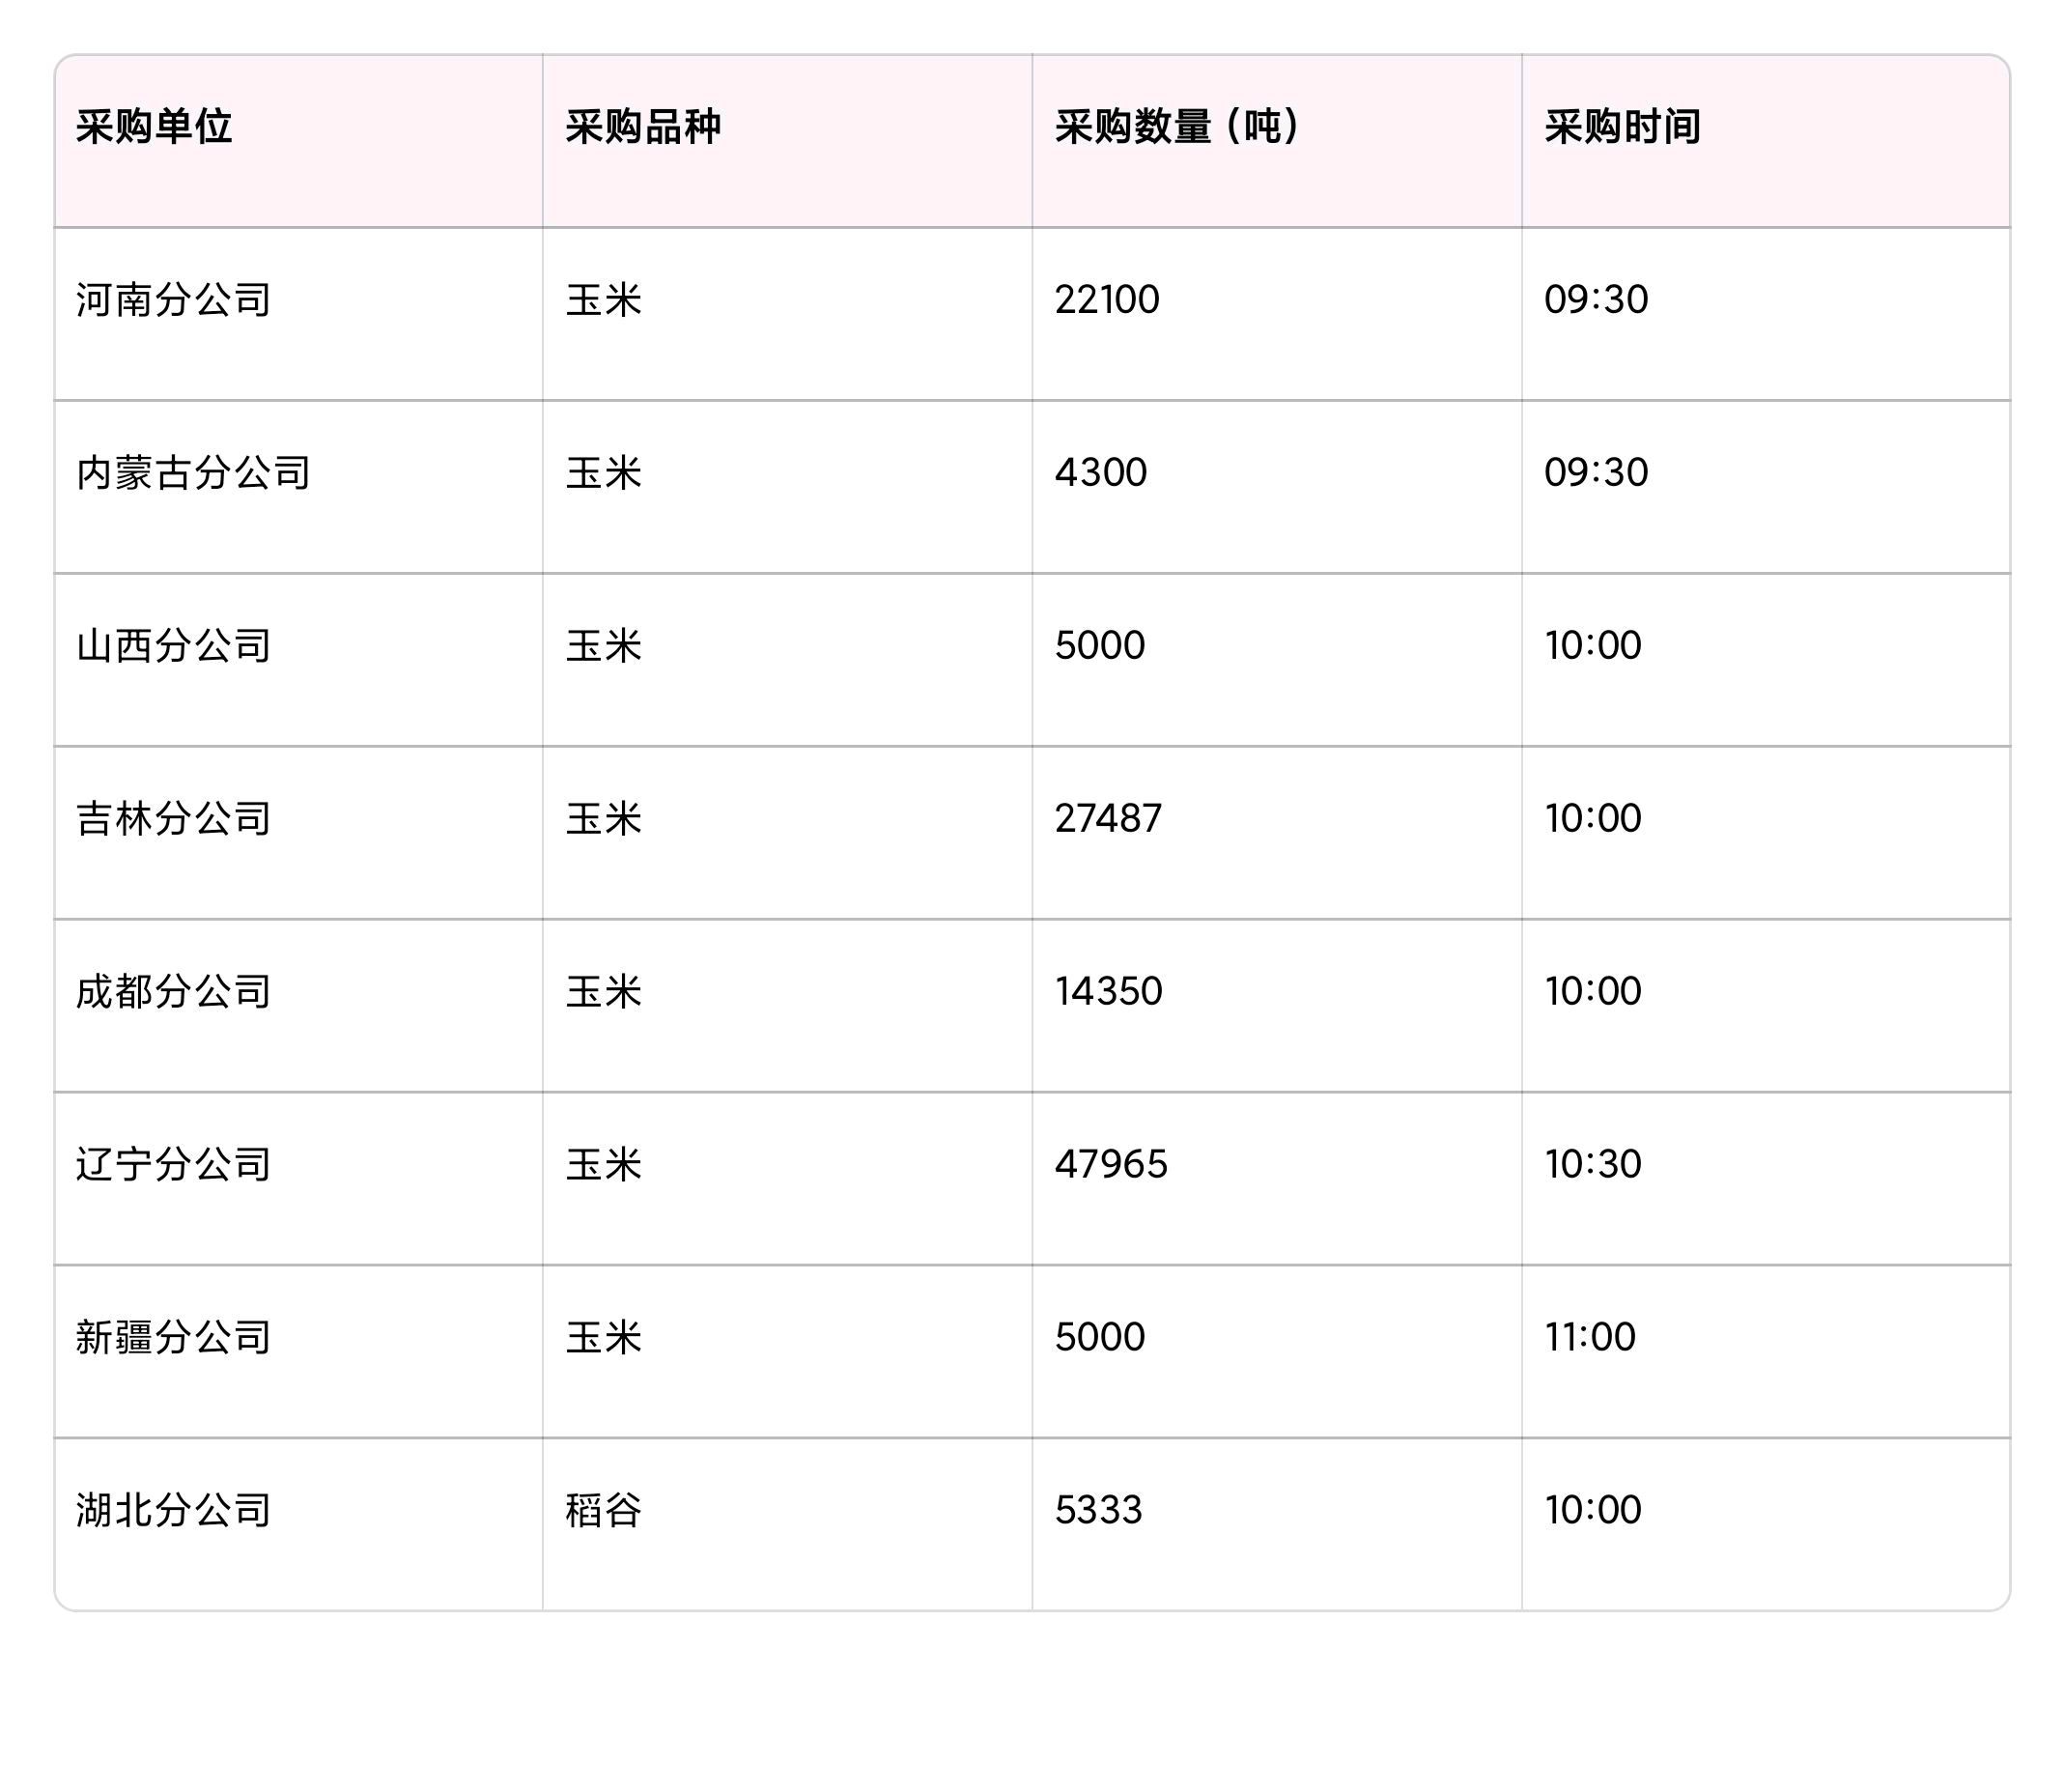Select the 吉林分公司 cell
Image resolution: width=2064 pixels, height=1792 pixels.
pyautogui.click(x=174, y=819)
